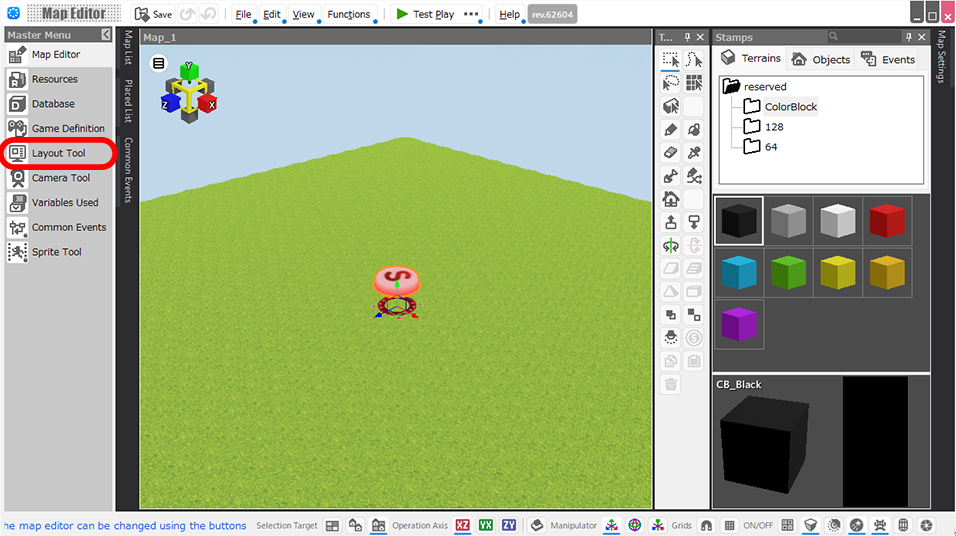Click the Save button
Screen dimensions: 956x536
(x=153, y=14)
